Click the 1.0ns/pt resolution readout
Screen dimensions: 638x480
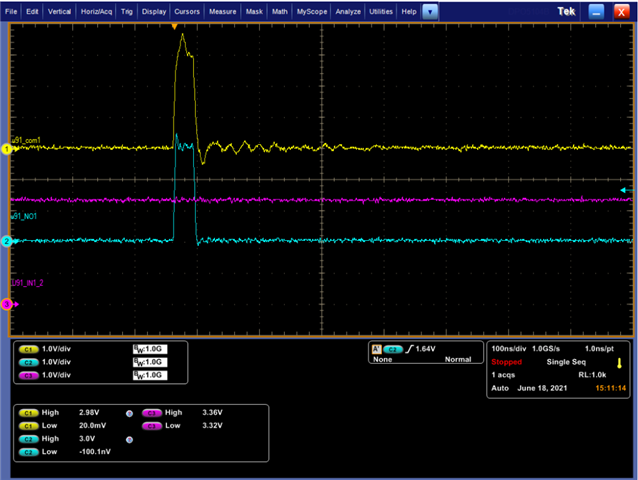pos(599,349)
